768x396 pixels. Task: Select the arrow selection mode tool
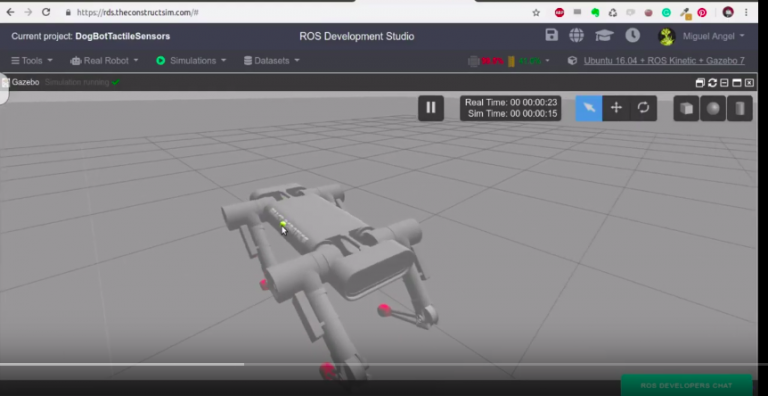click(x=589, y=108)
